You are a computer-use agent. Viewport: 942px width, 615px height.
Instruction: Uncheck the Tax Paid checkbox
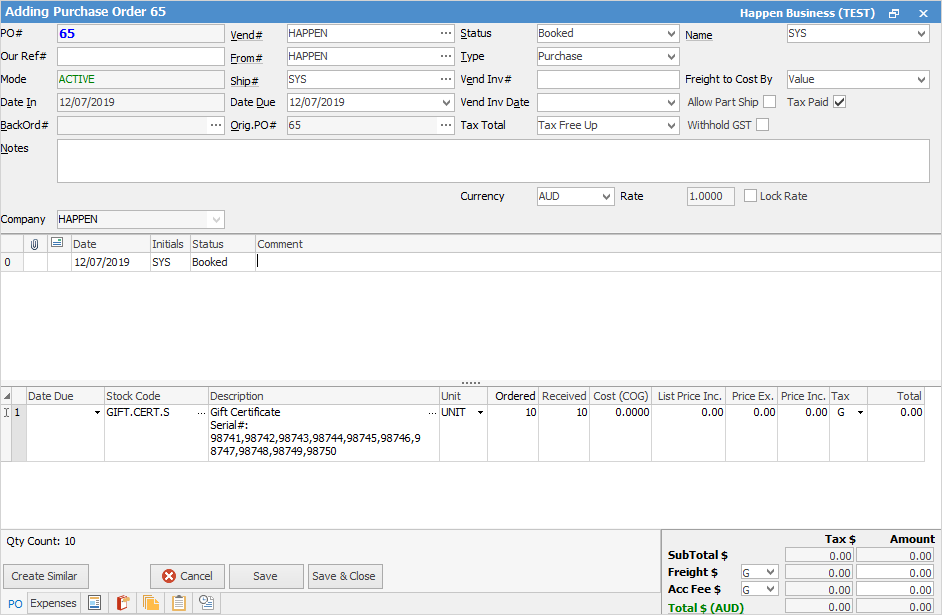tap(839, 102)
